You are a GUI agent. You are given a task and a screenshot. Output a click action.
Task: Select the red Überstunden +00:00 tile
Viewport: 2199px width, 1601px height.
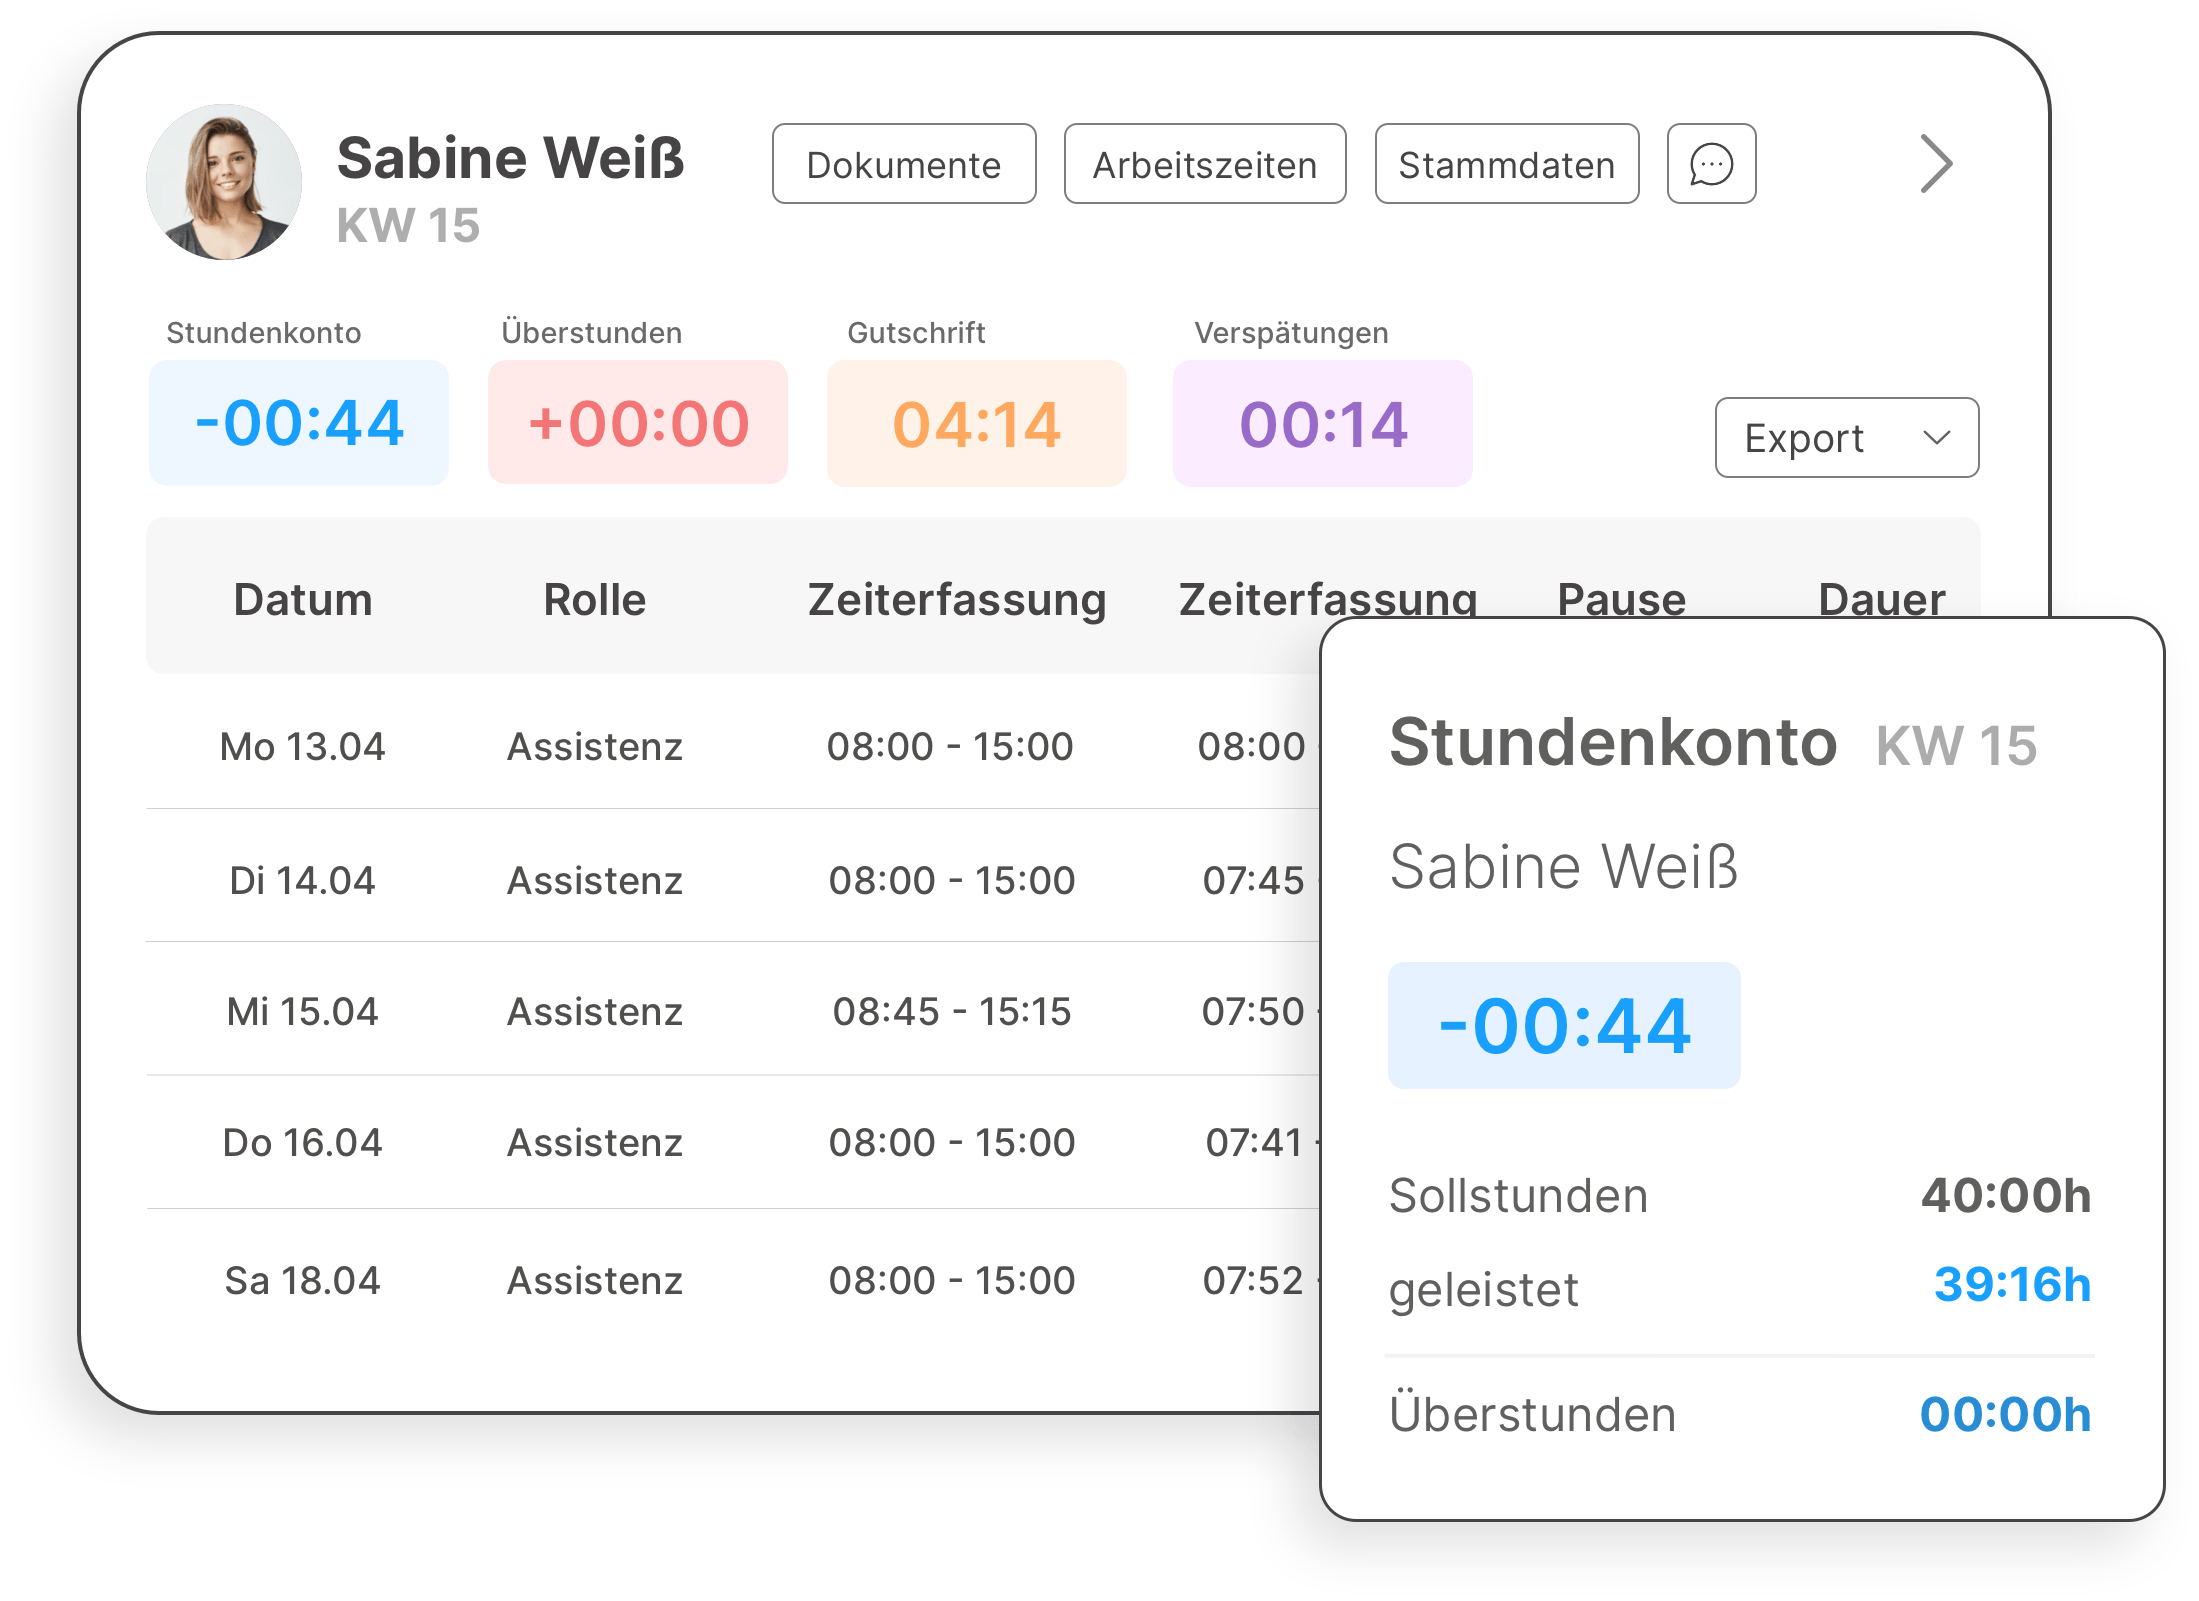638,423
